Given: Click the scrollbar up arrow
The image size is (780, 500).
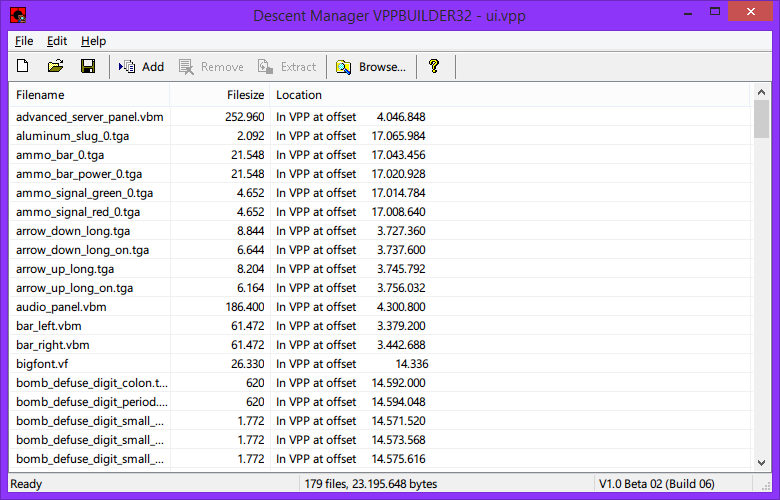Looking at the screenshot, I should tap(761, 93).
